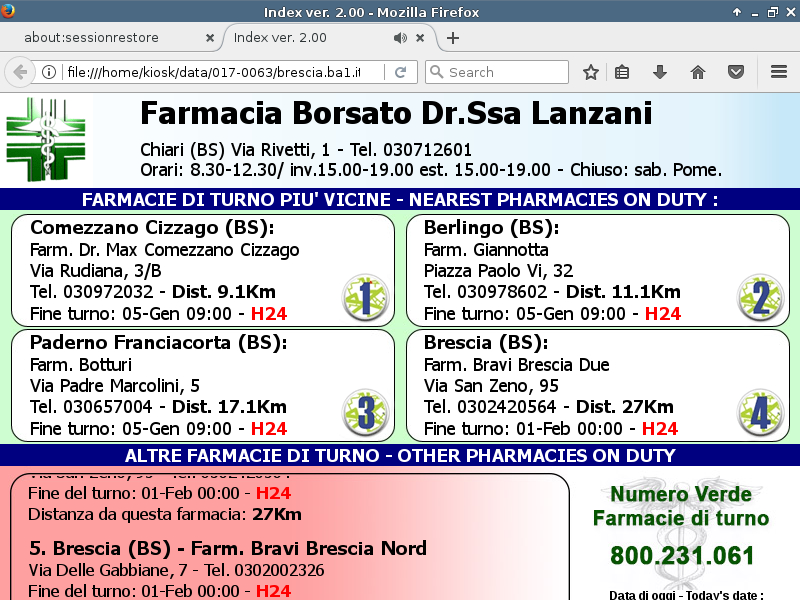Go to Firefox home page
The width and height of the screenshot is (800, 600).
tap(698, 72)
